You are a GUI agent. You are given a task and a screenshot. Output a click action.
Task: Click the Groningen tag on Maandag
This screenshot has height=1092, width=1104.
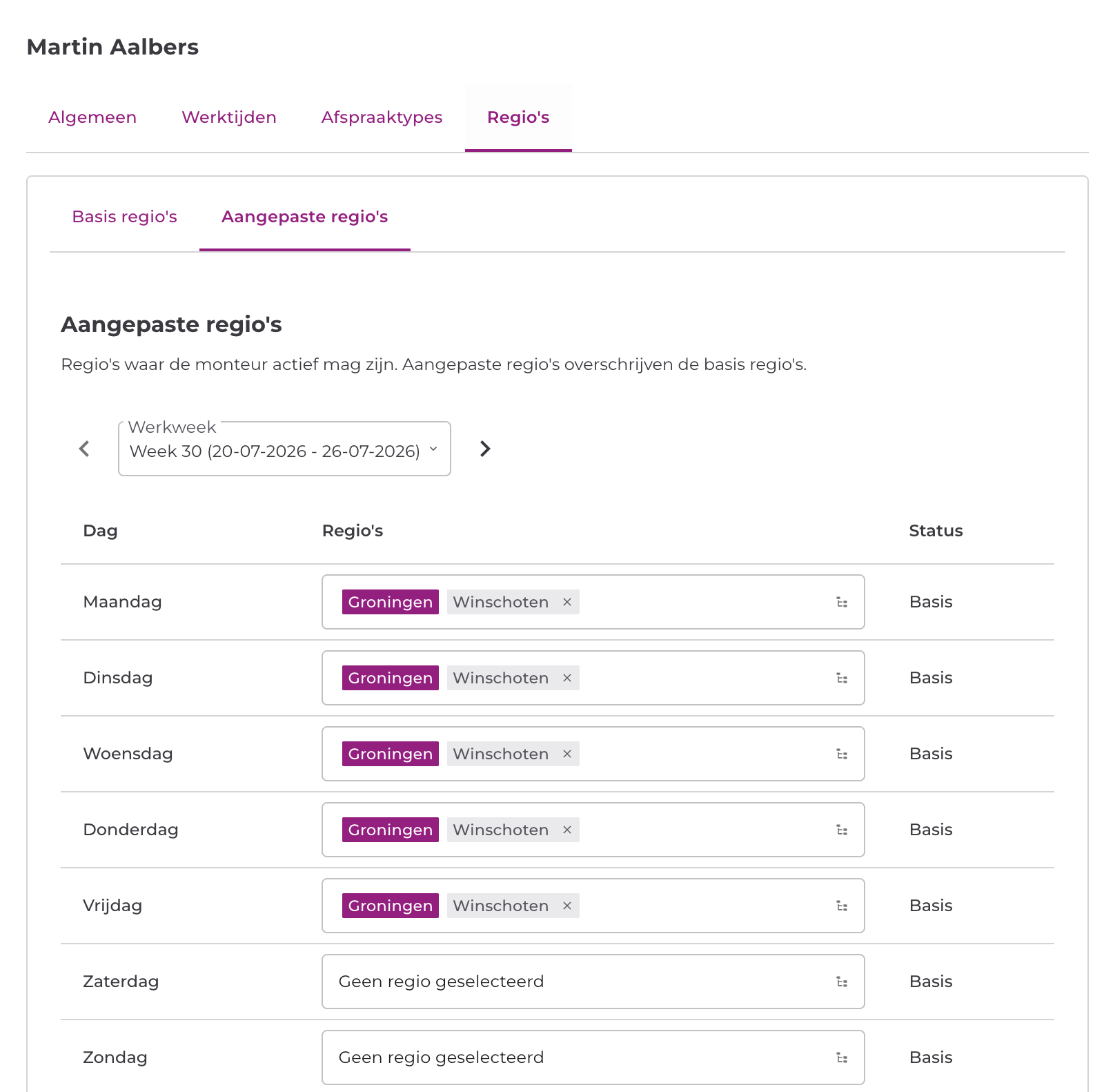pos(390,602)
